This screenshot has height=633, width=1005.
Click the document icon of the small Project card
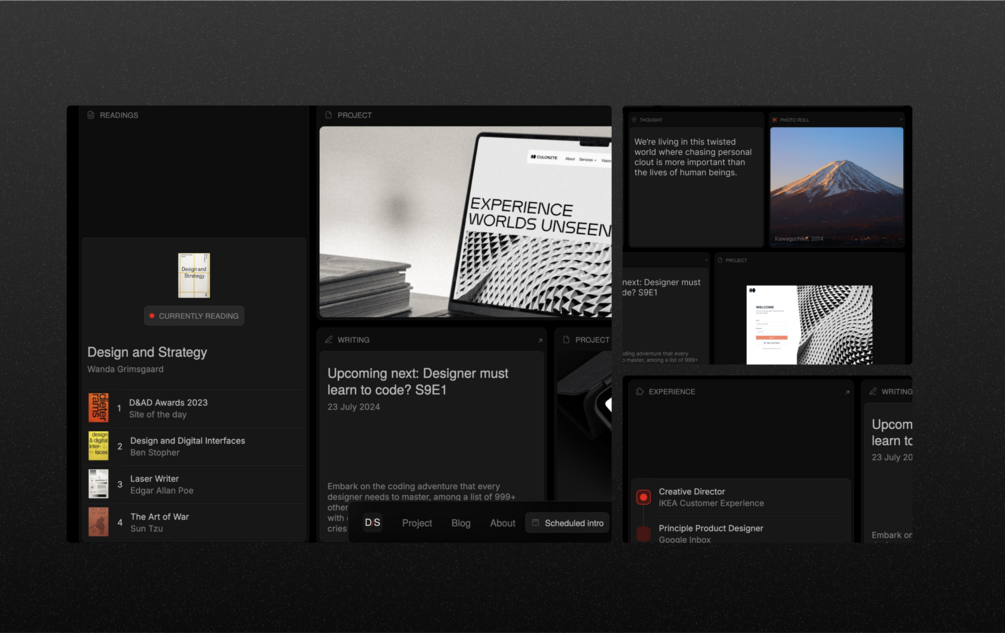(720, 260)
